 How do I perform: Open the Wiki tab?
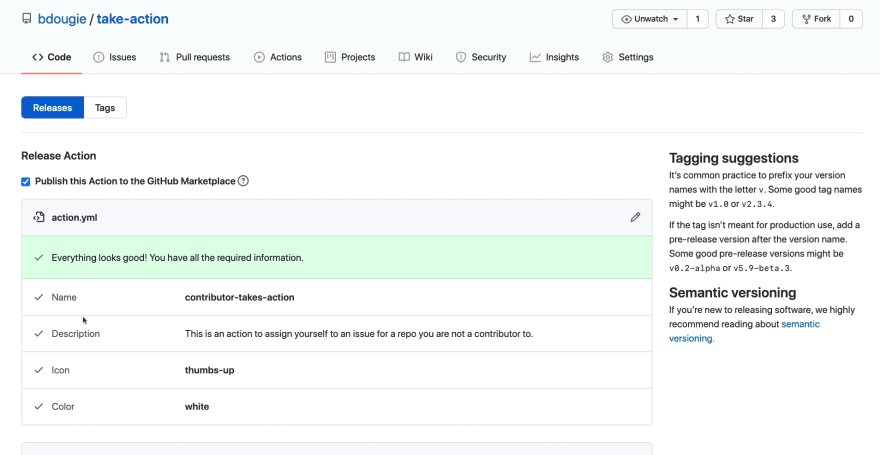pyautogui.click(x=415, y=57)
